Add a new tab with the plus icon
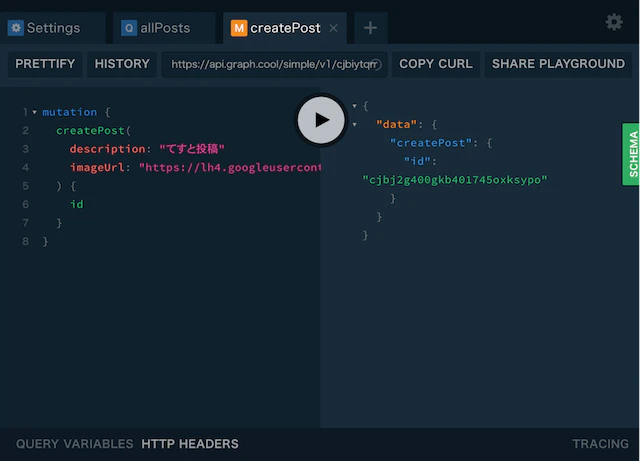The width and height of the screenshot is (640, 461). [370, 28]
